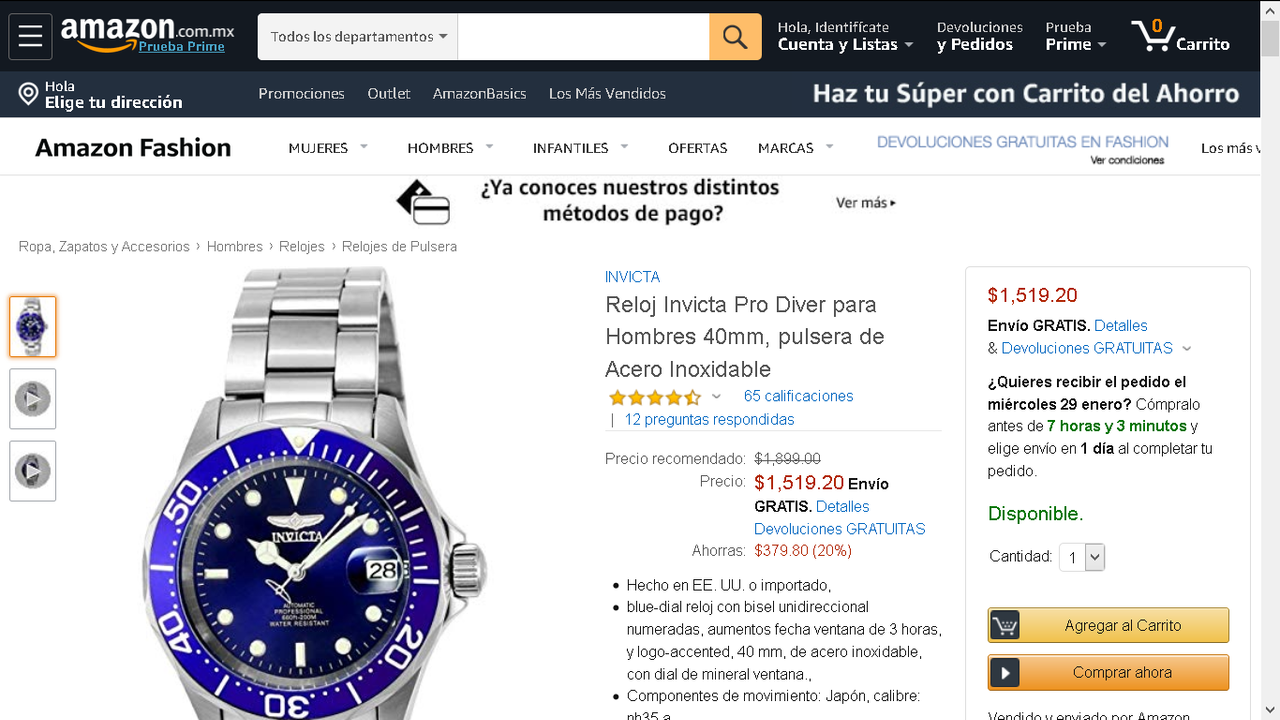Select the blue watch image thumbnail
The height and width of the screenshot is (720, 1280).
point(33,327)
